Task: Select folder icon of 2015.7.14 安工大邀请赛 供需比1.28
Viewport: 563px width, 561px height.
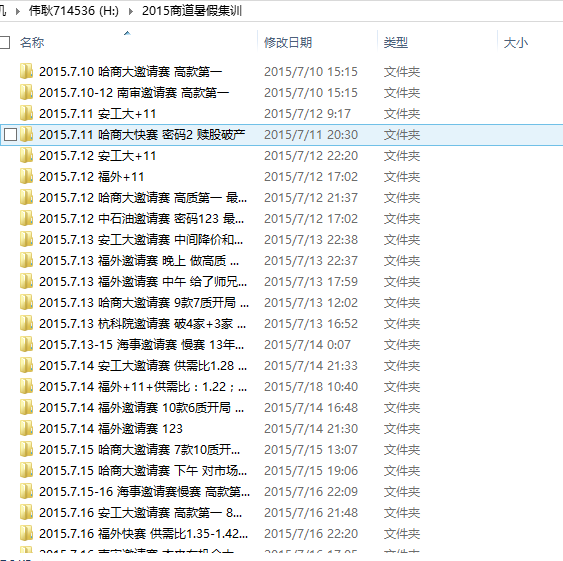Action: 27,365
